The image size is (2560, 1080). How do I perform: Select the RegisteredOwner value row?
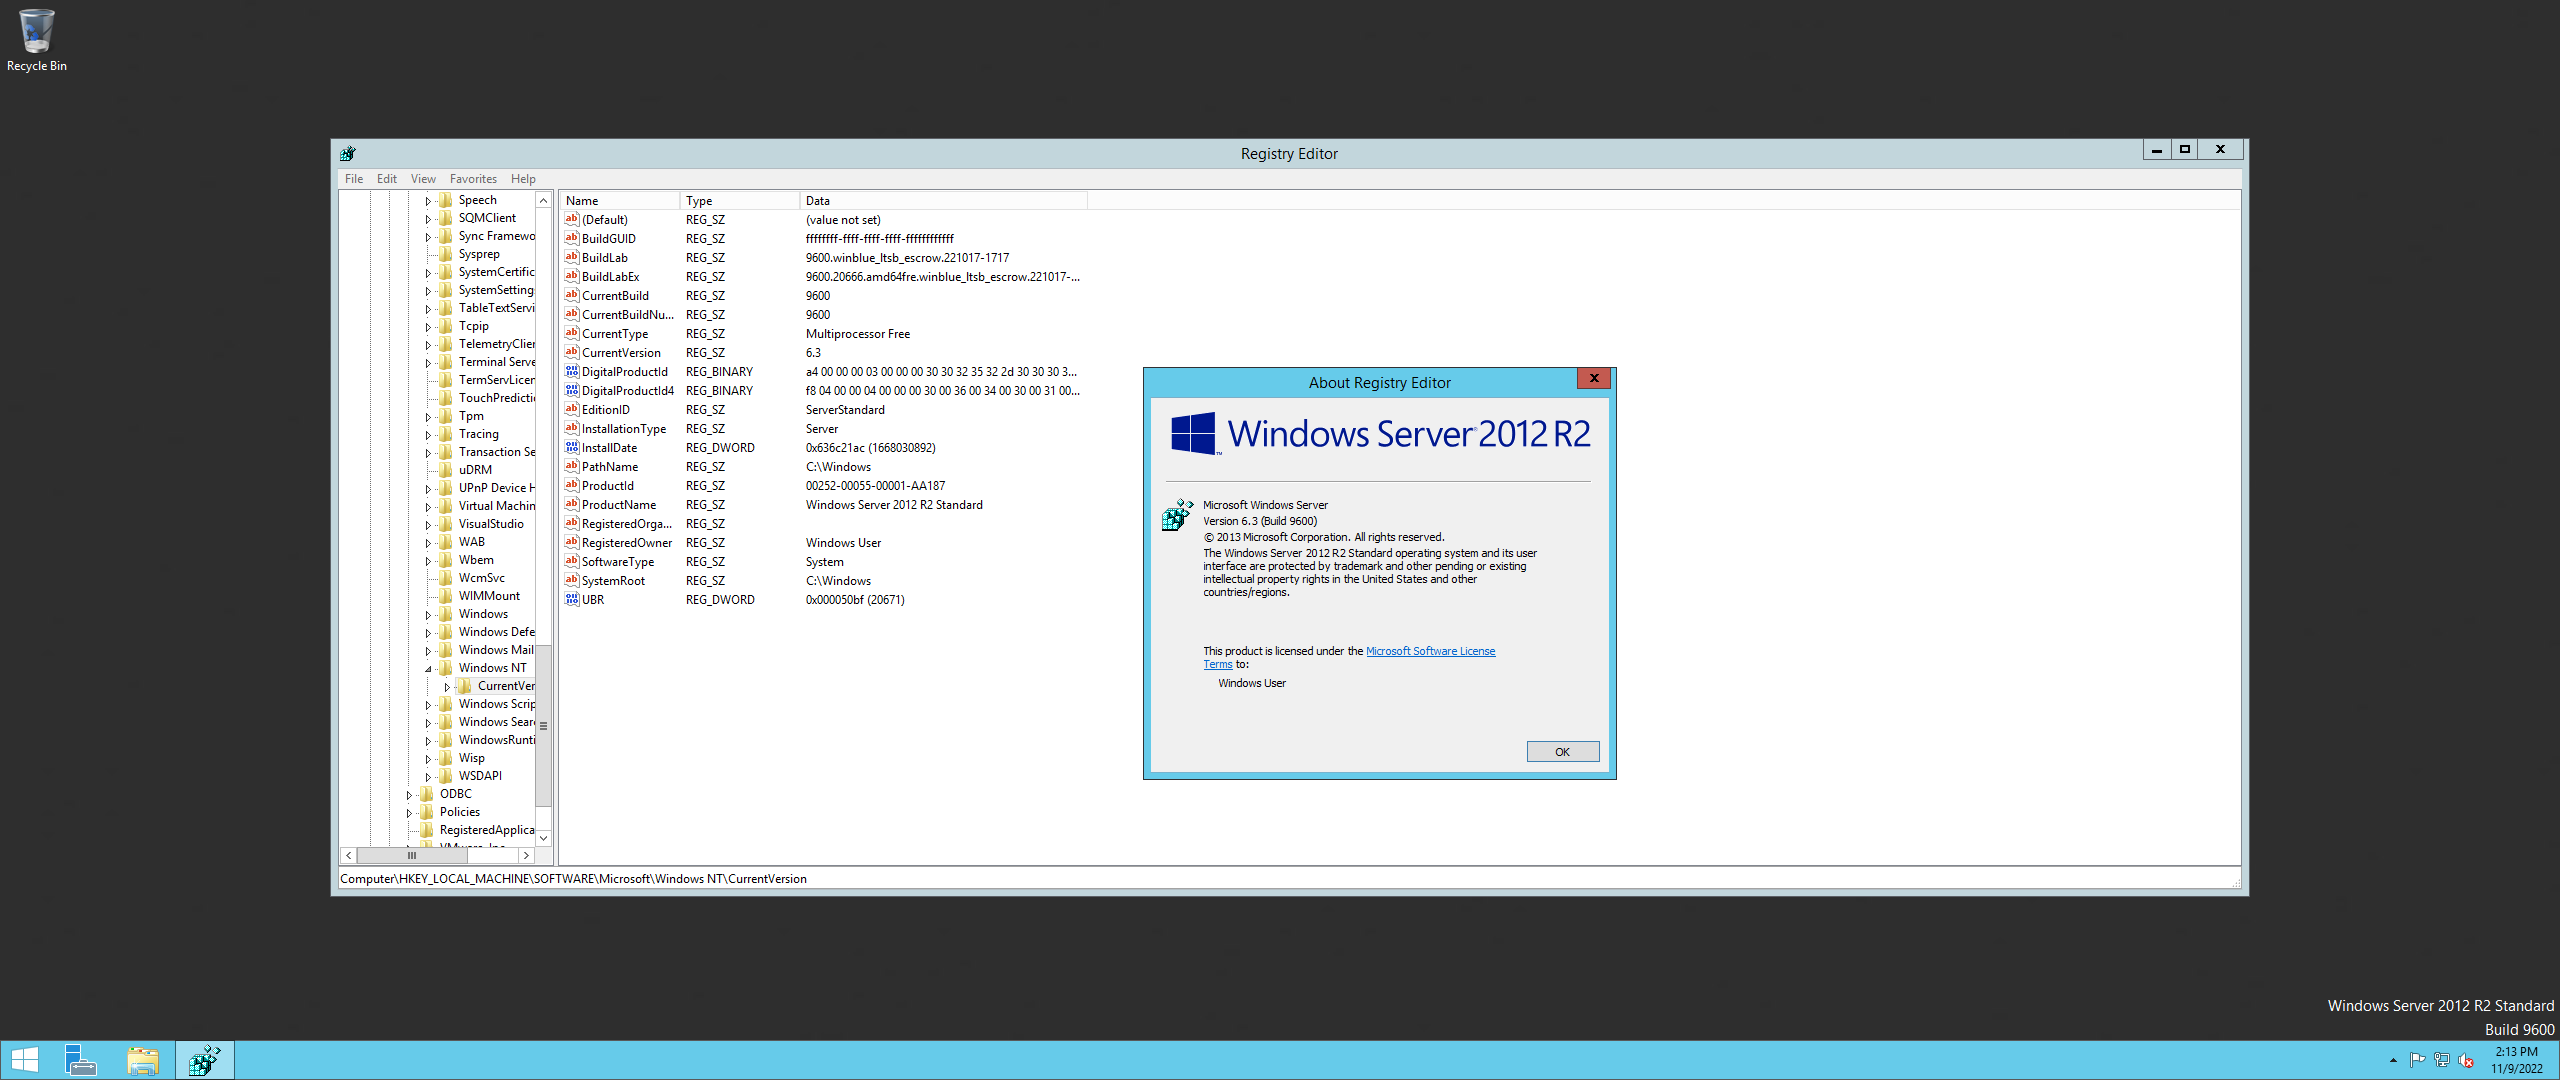point(824,542)
